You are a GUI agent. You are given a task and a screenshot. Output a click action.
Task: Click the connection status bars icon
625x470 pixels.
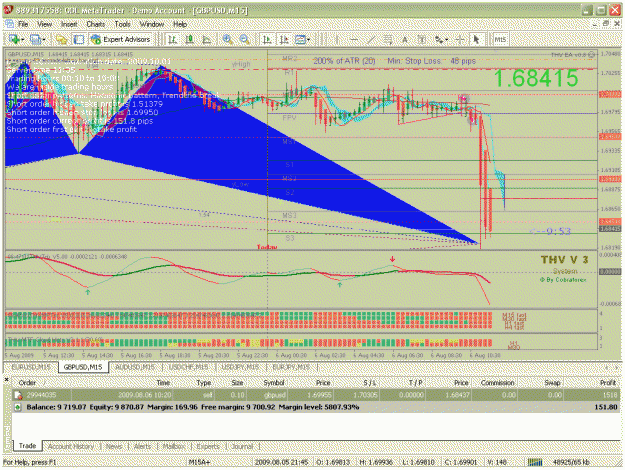[535, 462]
